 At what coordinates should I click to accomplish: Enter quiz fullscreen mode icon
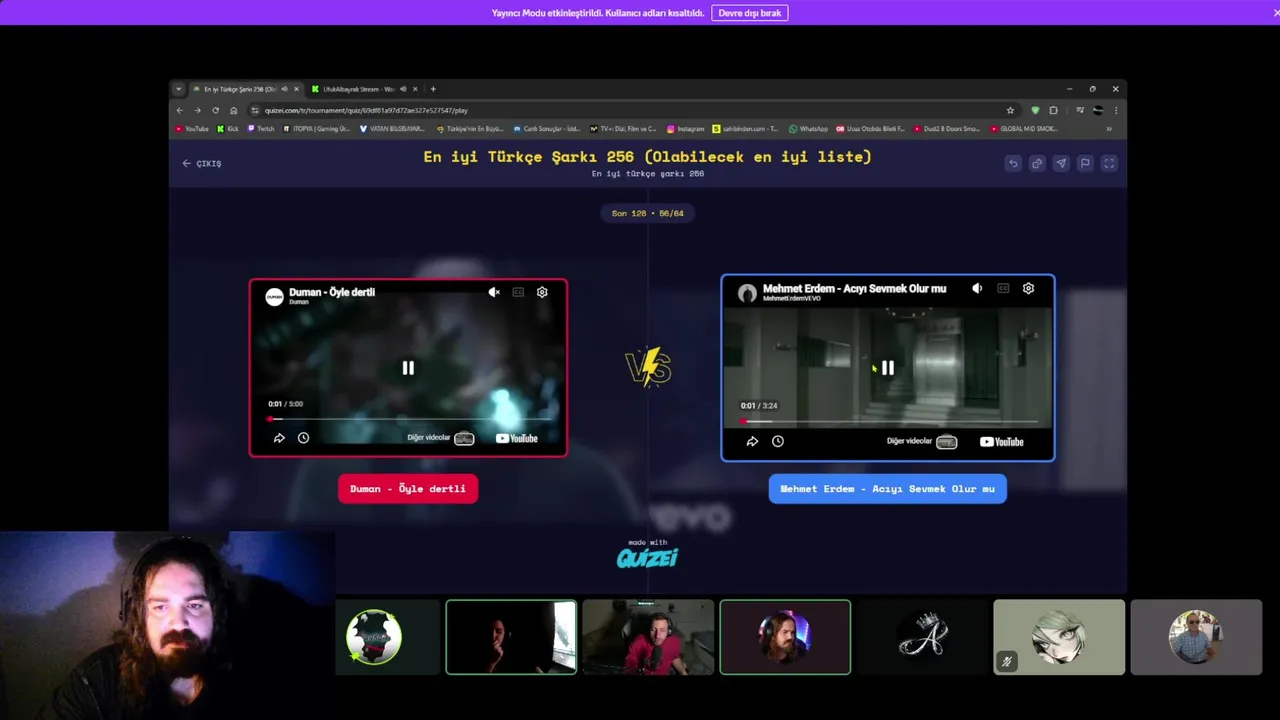point(1109,163)
